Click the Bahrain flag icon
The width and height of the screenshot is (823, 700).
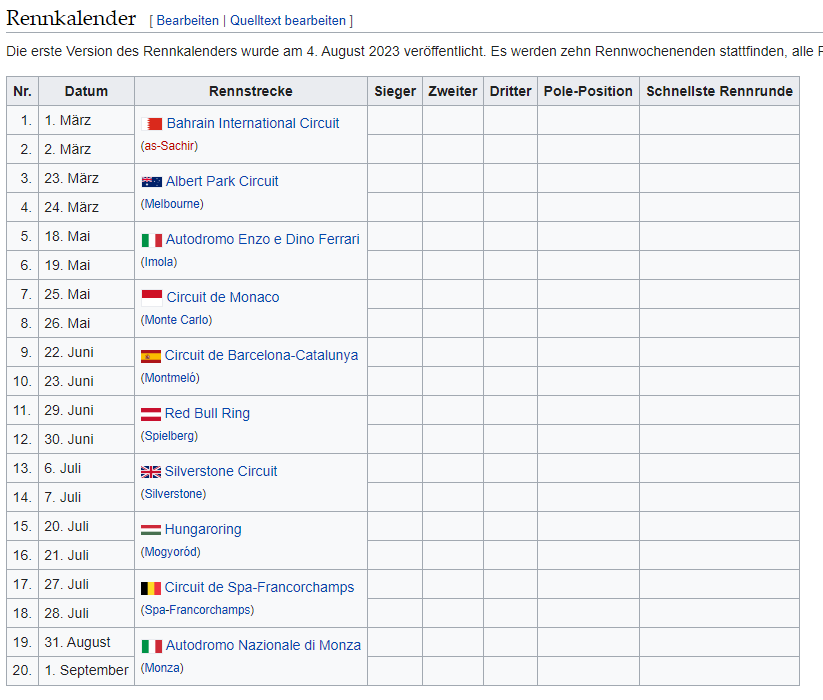[x=153, y=124]
